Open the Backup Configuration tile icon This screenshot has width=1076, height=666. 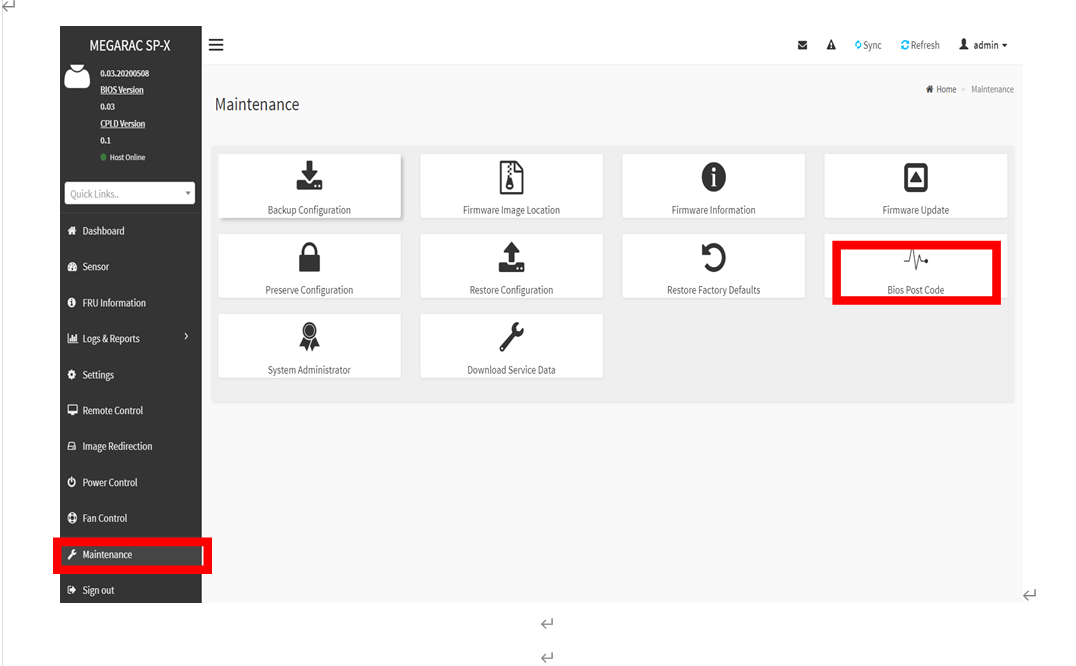(x=309, y=177)
